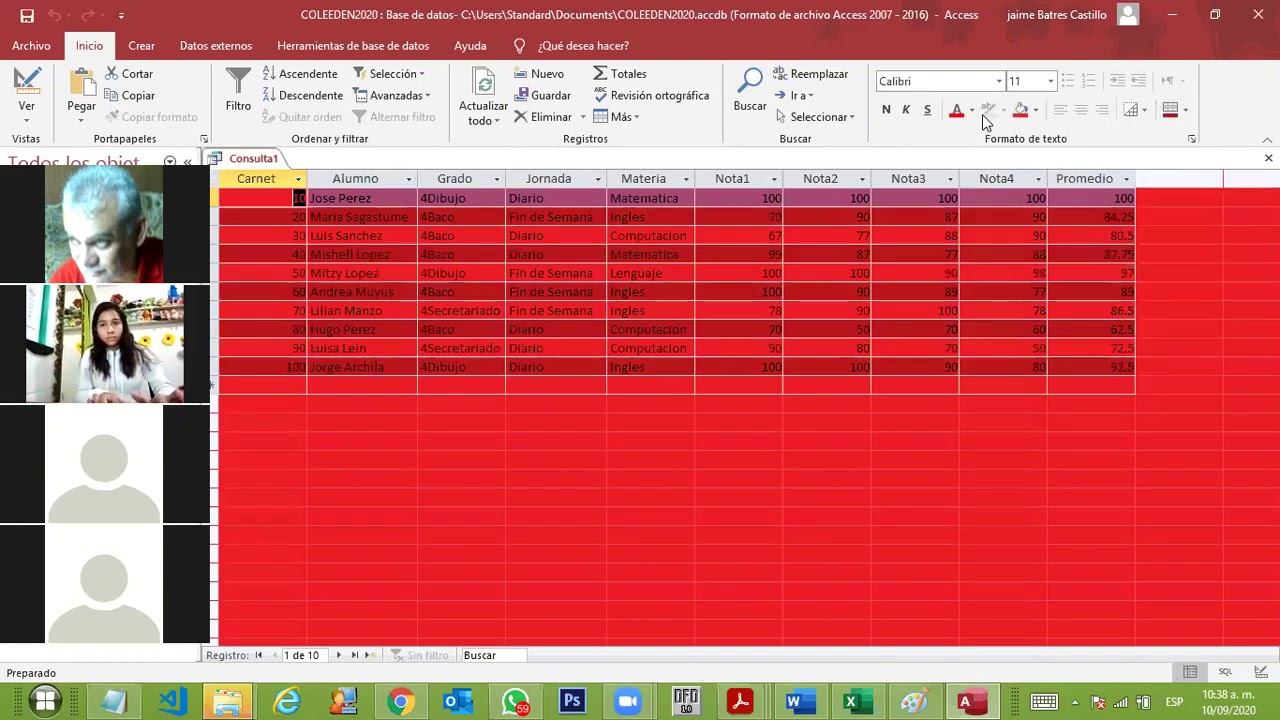Go to first record navigation arrow
This screenshot has width=1280, height=720.
coord(259,655)
